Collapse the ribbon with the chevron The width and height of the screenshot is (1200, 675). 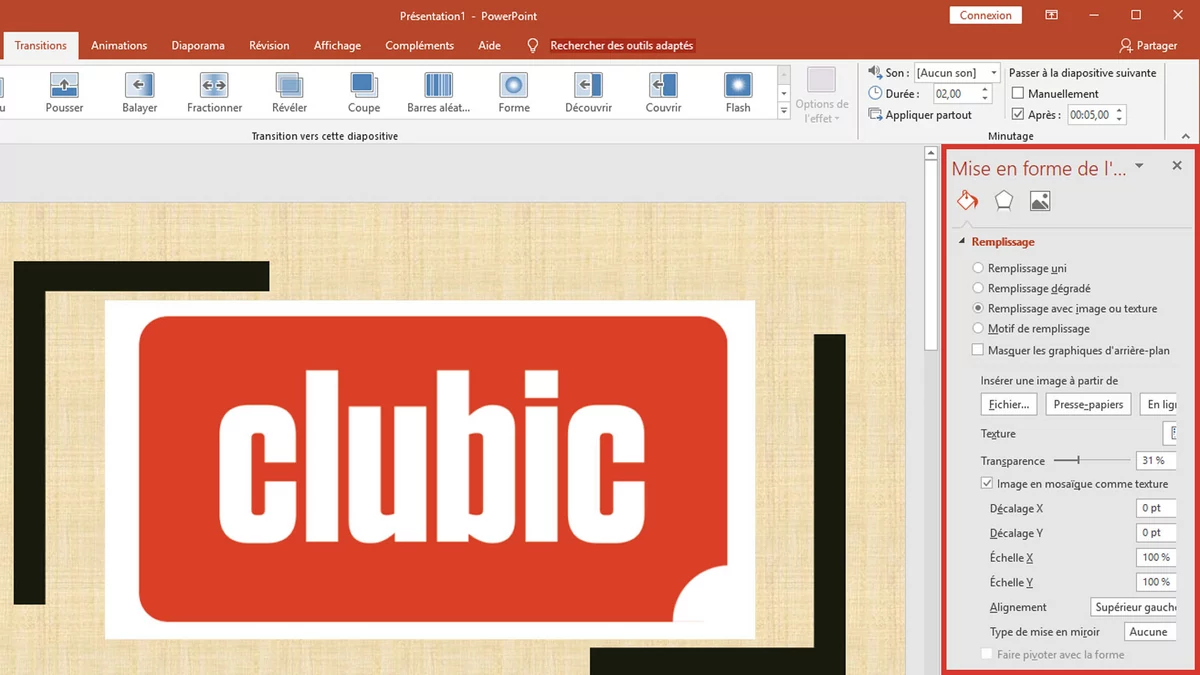(x=1186, y=137)
